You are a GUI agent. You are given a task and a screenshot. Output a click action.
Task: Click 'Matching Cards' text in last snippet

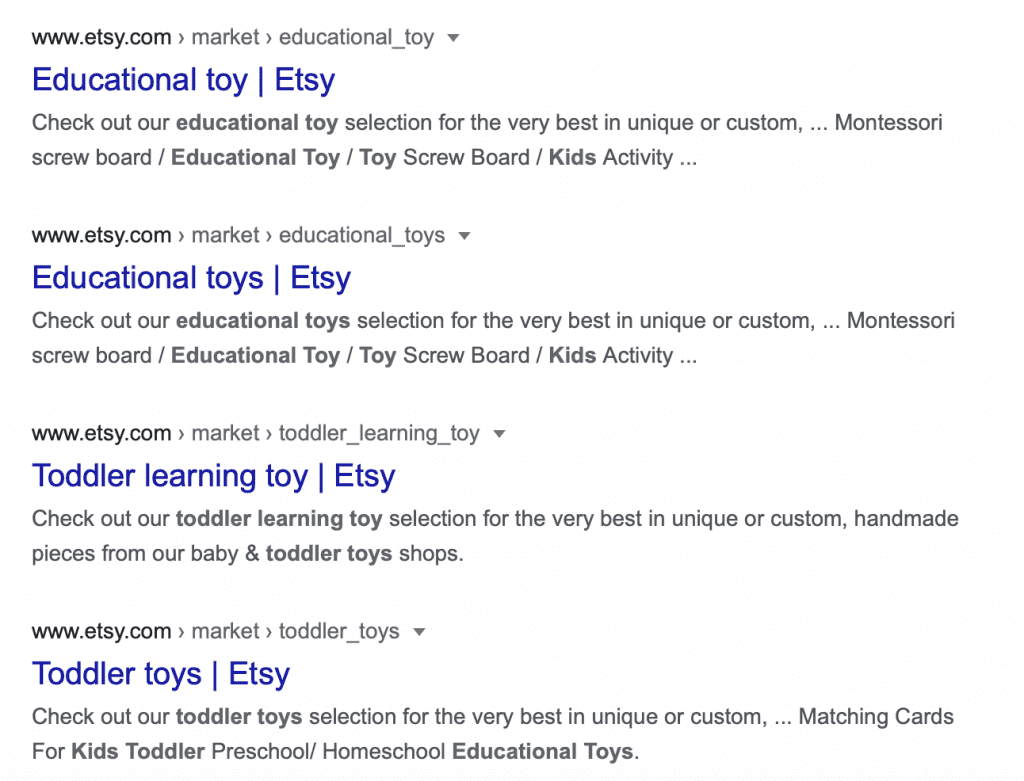876,717
